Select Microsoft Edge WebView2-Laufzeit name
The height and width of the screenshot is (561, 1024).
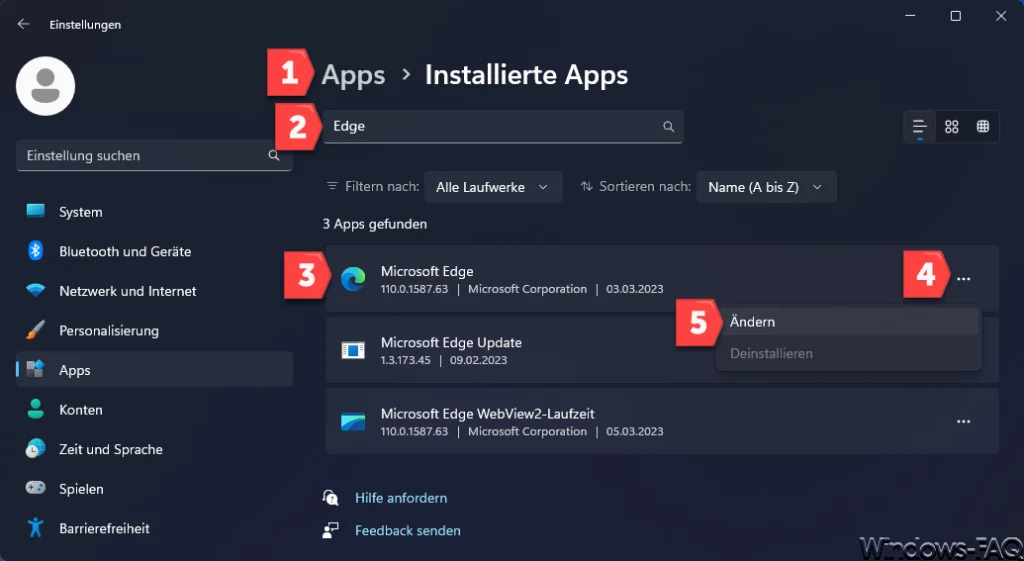[x=488, y=413]
